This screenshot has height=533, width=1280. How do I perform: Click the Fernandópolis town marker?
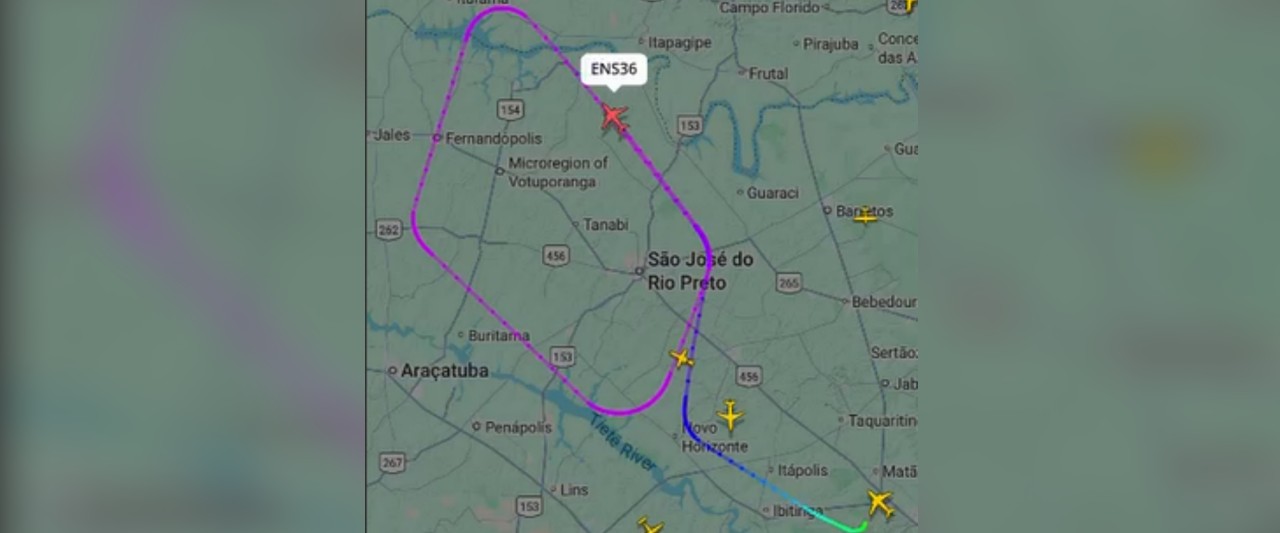point(438,138)
